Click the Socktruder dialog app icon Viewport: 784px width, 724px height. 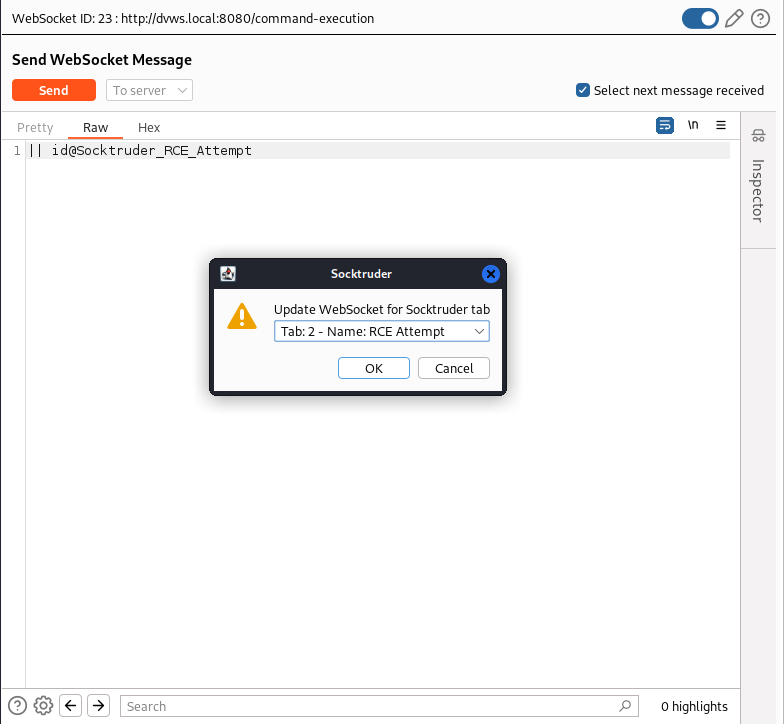(x=228, y=274)
